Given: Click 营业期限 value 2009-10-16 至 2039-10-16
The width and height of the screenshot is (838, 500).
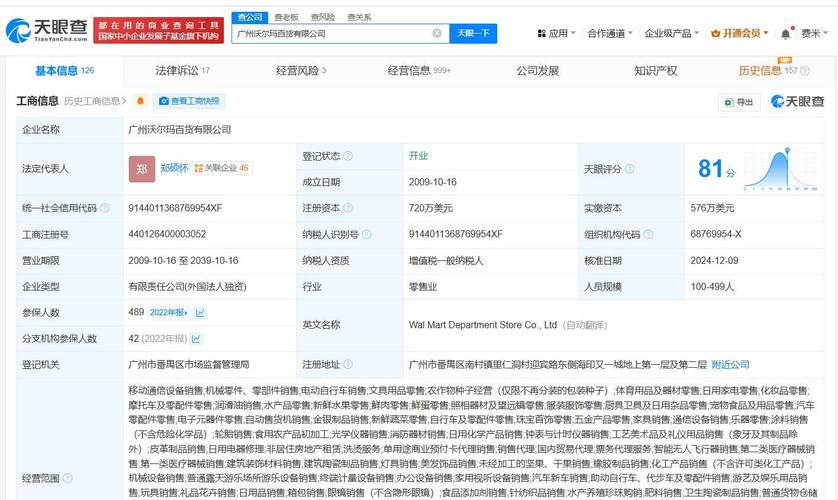Looking at the screenshot, I should click(x=183, y=261).
